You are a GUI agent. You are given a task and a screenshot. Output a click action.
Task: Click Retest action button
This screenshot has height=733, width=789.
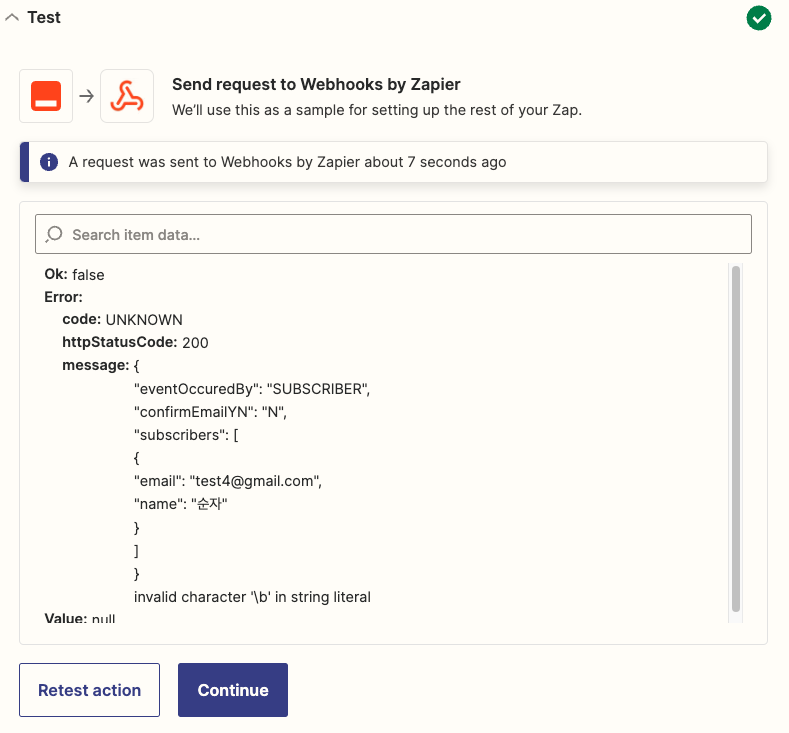pos(90,690)
